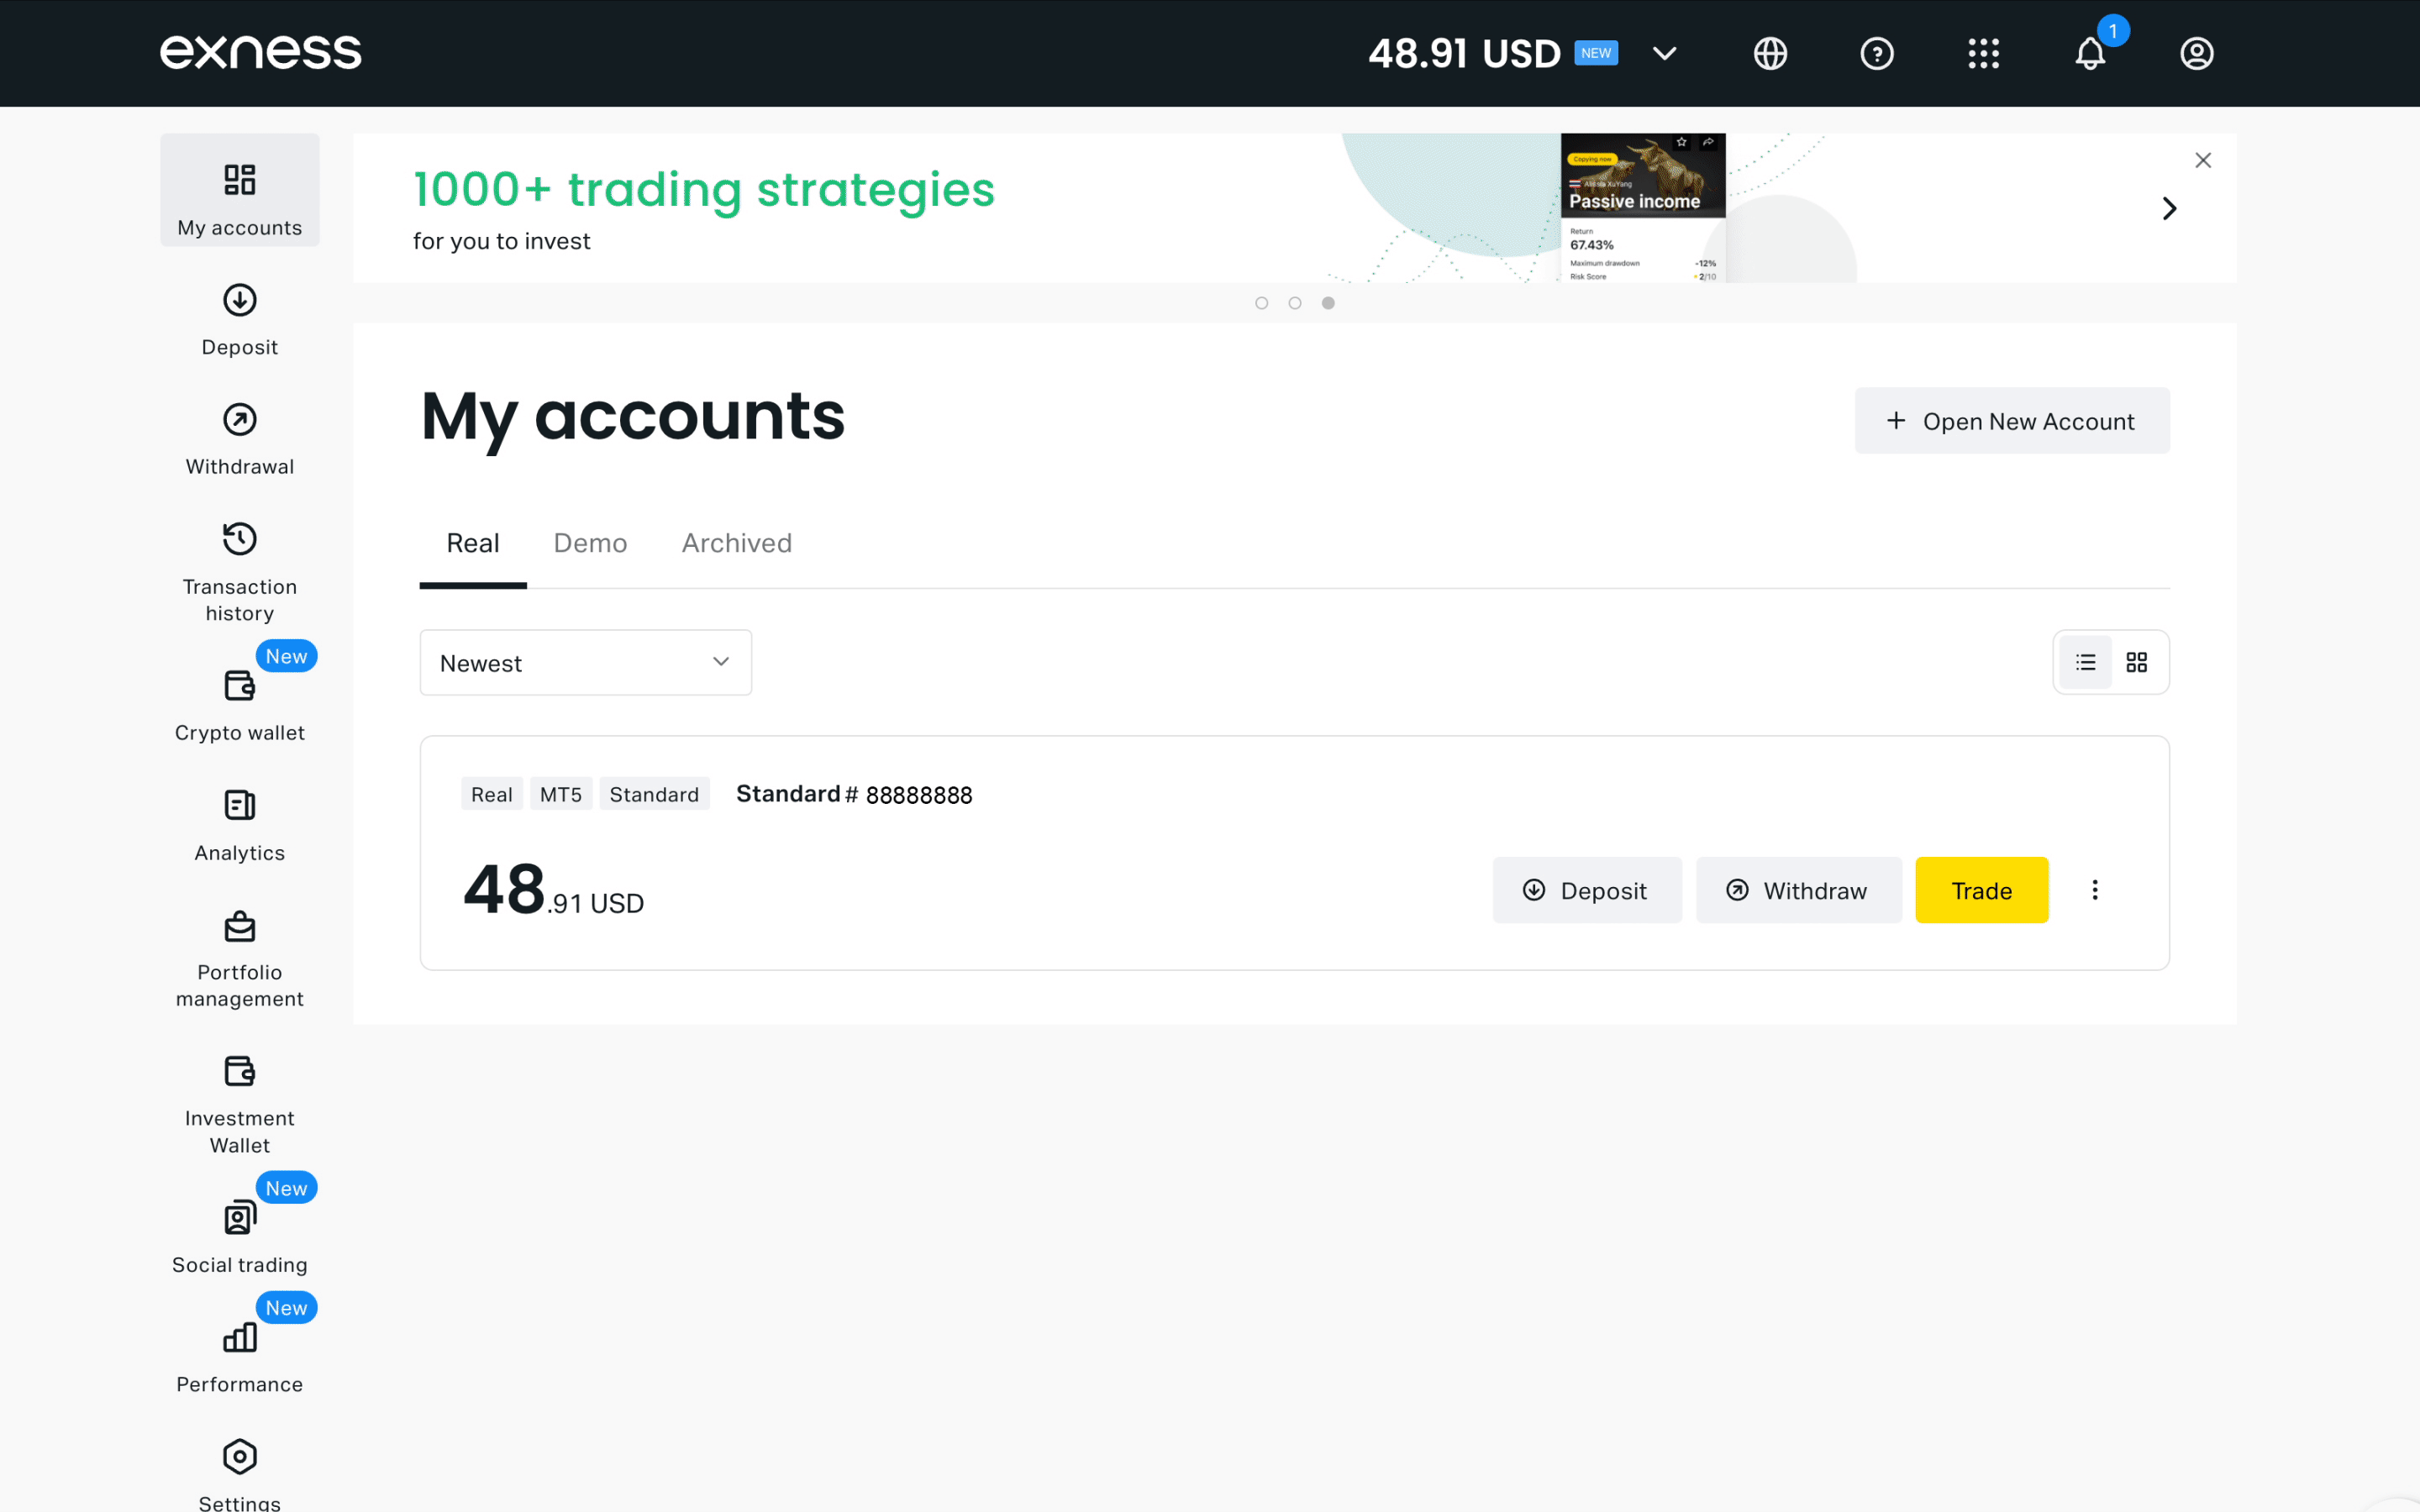View notifications via the bell icon
The image size is (2420, 1512).
[x=2090, y=53]
